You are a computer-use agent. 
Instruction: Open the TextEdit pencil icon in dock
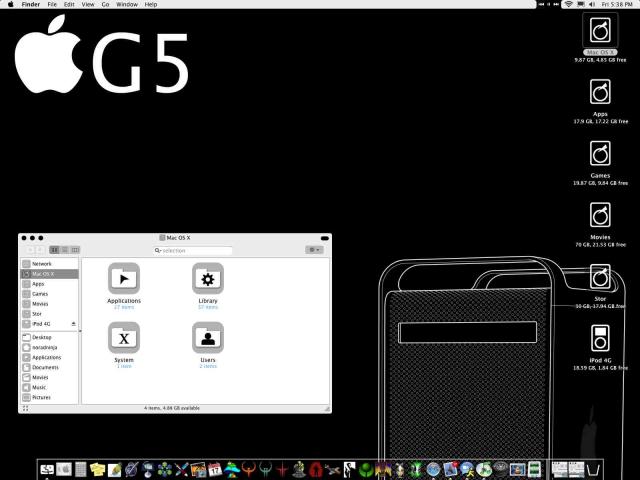click(x=115, y=469)
